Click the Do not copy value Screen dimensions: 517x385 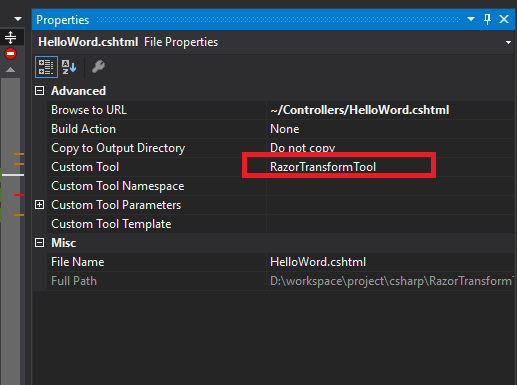(x=302, y=148)
